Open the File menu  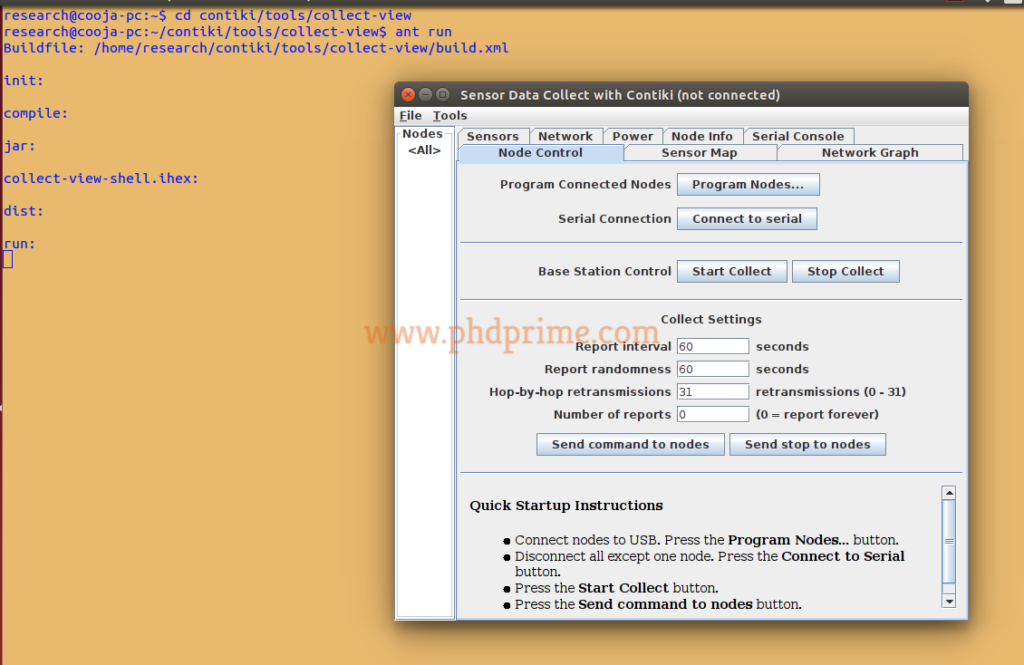click(x=409, y=115)
